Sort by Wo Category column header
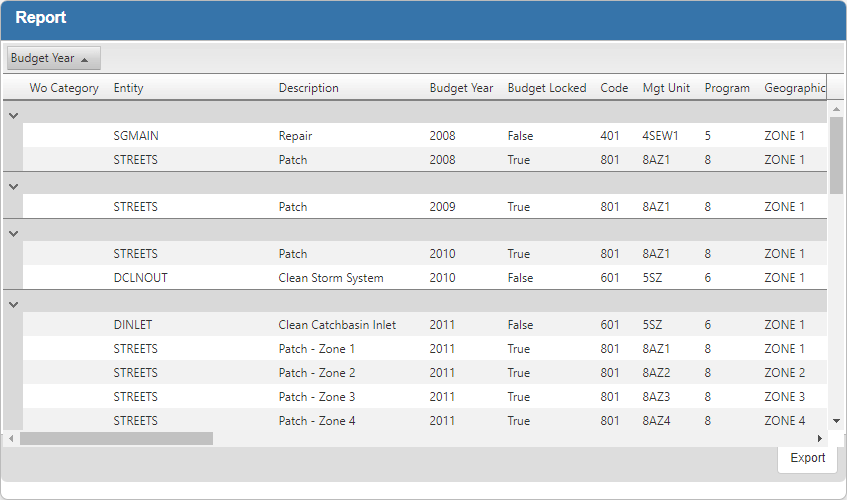This screenshot has height=500, width=847. (x=64, y=88)
